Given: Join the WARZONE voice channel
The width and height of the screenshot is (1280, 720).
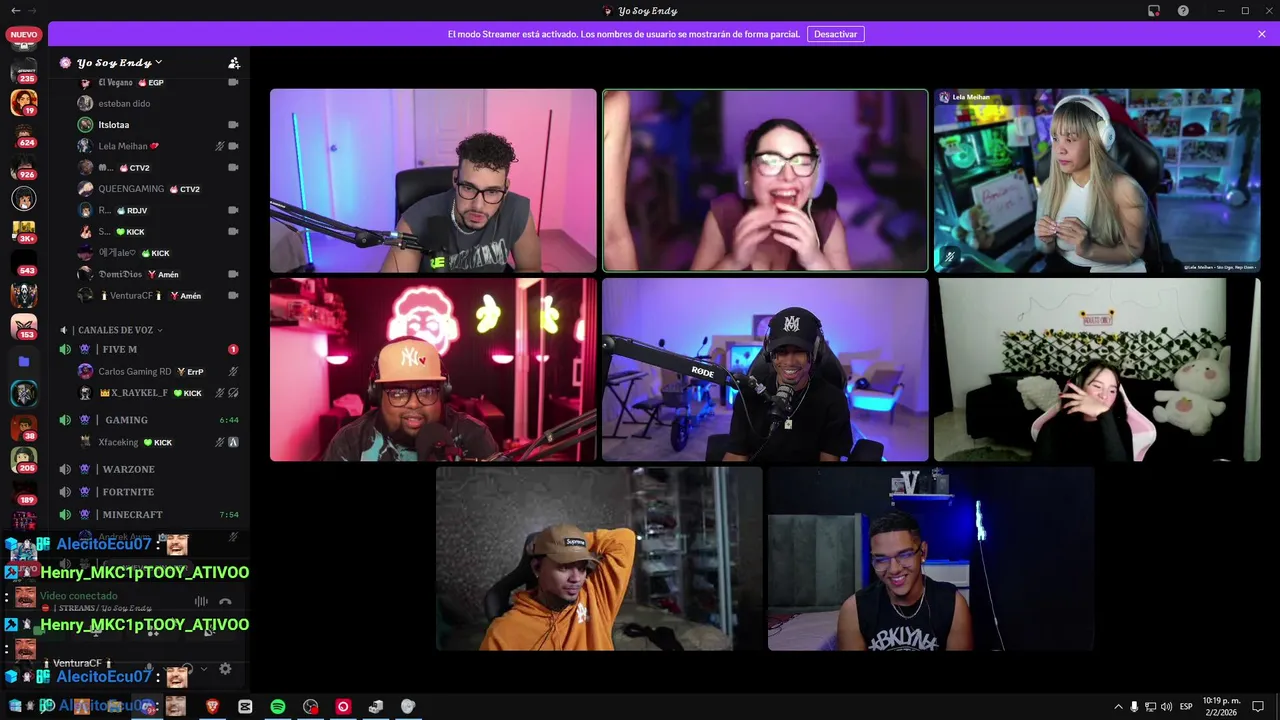Looking at the screenshot, I should click(x=149, y=469).
